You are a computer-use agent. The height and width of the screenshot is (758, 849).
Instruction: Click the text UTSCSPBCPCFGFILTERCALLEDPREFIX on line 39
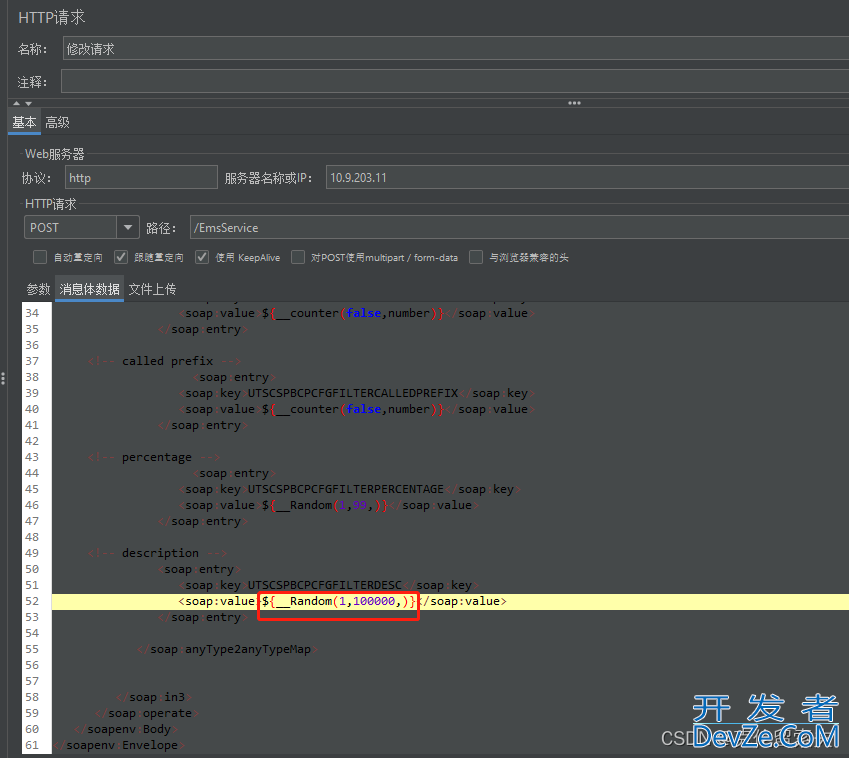[x=352, y=393]
